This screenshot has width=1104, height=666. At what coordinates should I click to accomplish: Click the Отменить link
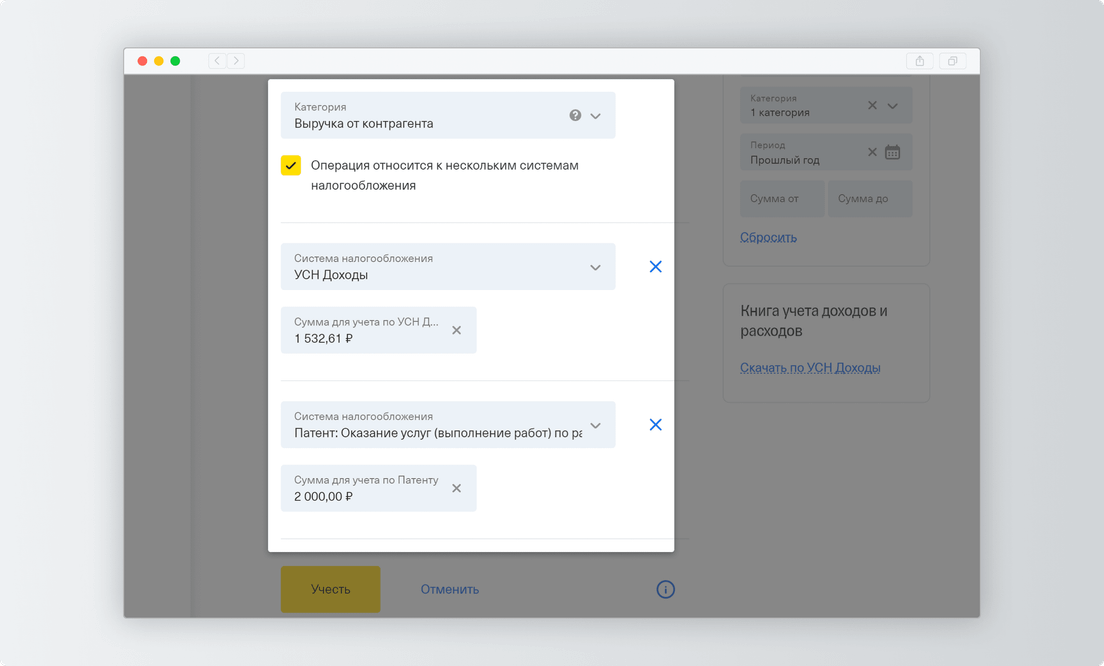point(450,589)
